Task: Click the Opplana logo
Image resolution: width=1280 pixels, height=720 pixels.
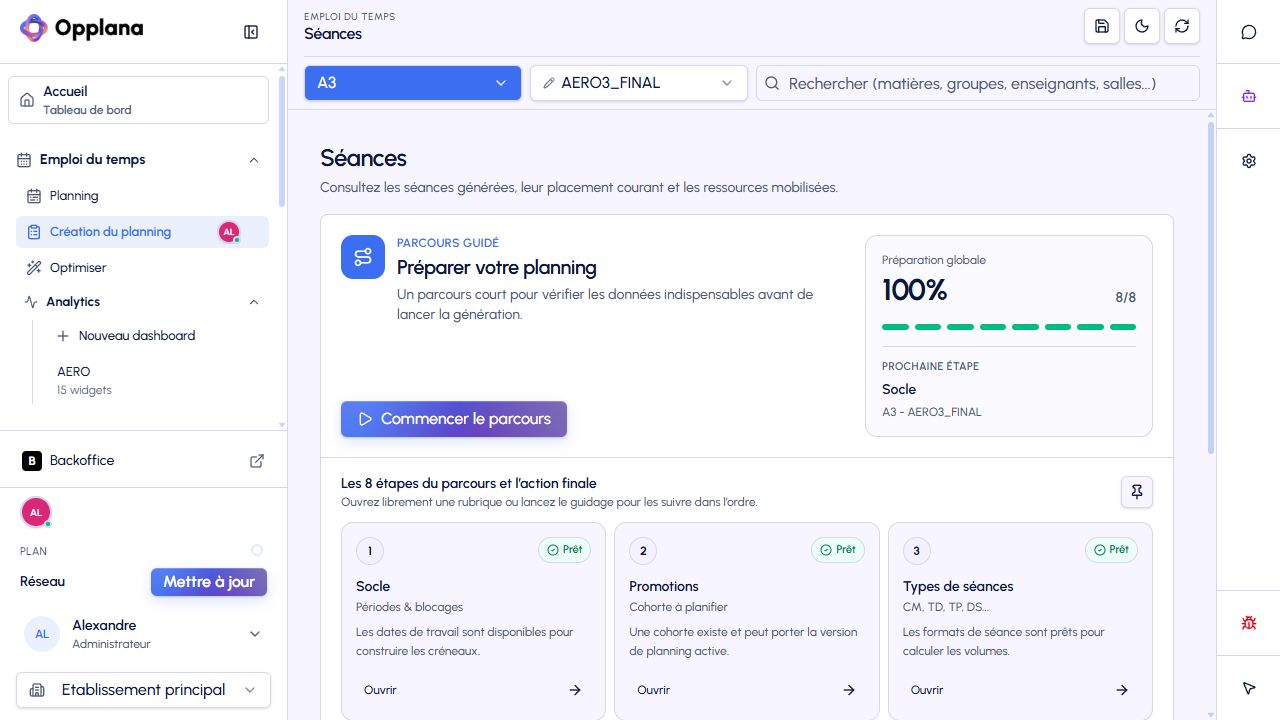Action: point(82,29)
